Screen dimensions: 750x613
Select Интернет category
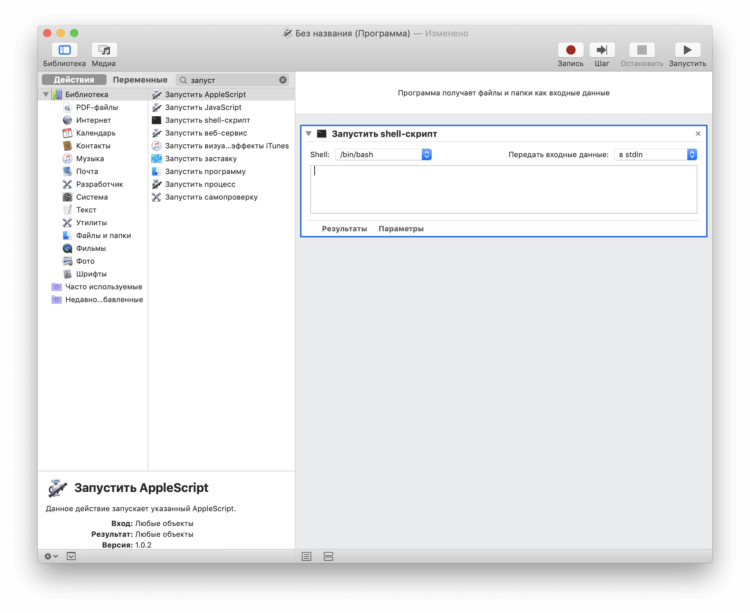point(93,120)
